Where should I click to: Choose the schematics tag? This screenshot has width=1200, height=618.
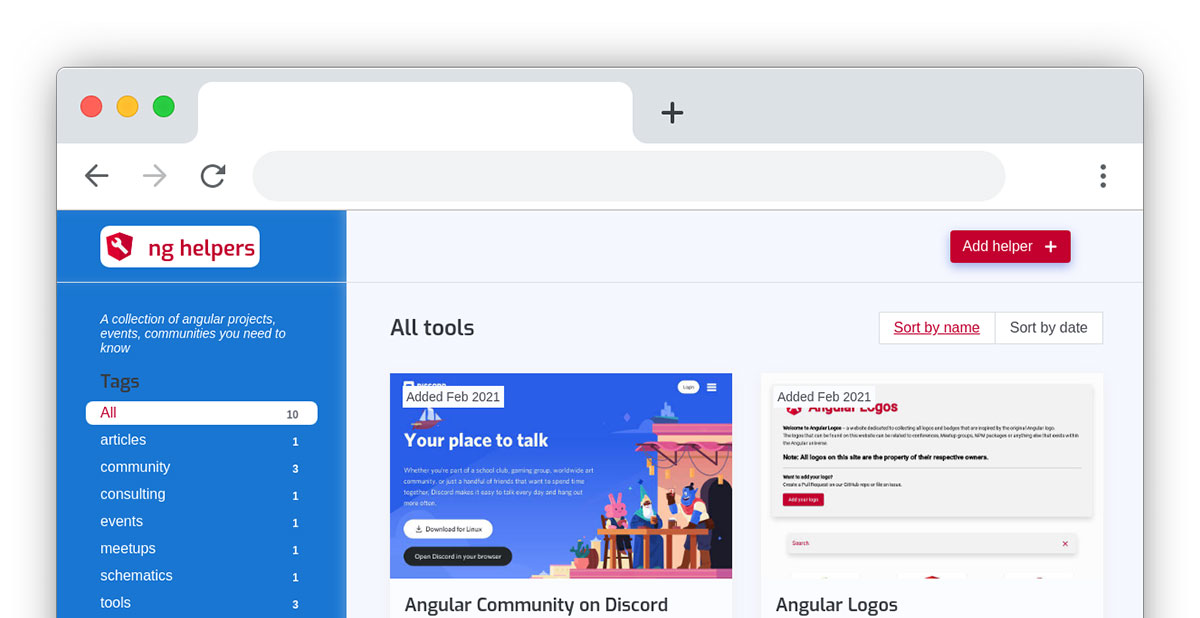point(136,575)
